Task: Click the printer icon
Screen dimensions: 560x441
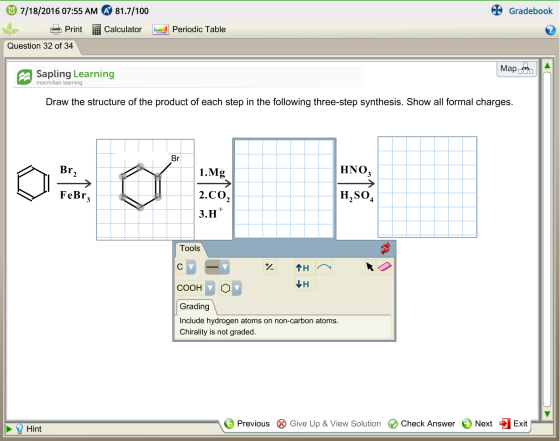Action: coord(56,29)
